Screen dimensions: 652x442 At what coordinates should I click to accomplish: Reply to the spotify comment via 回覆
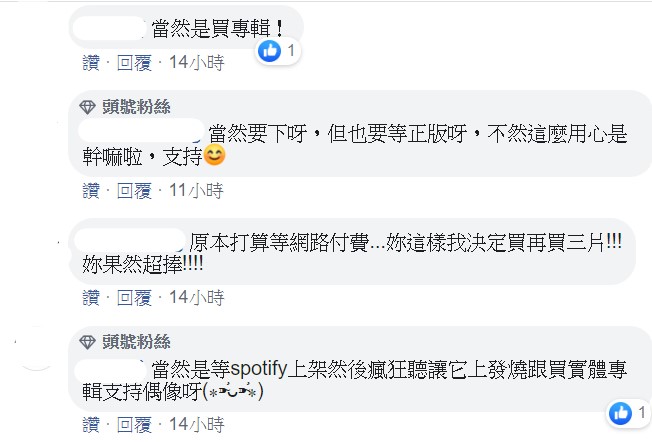133,425
